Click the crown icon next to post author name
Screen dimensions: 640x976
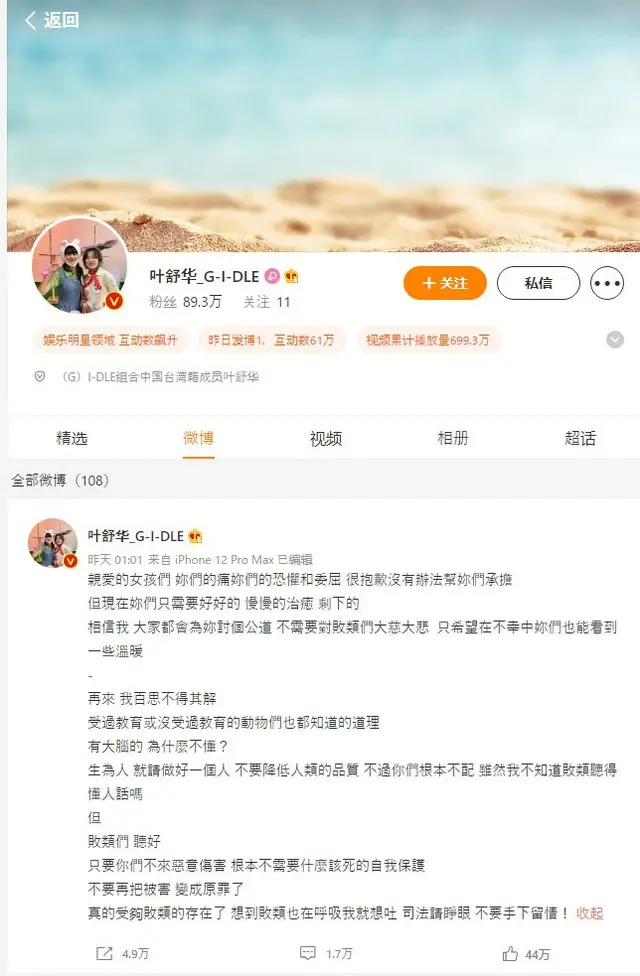tap(195, 535)
